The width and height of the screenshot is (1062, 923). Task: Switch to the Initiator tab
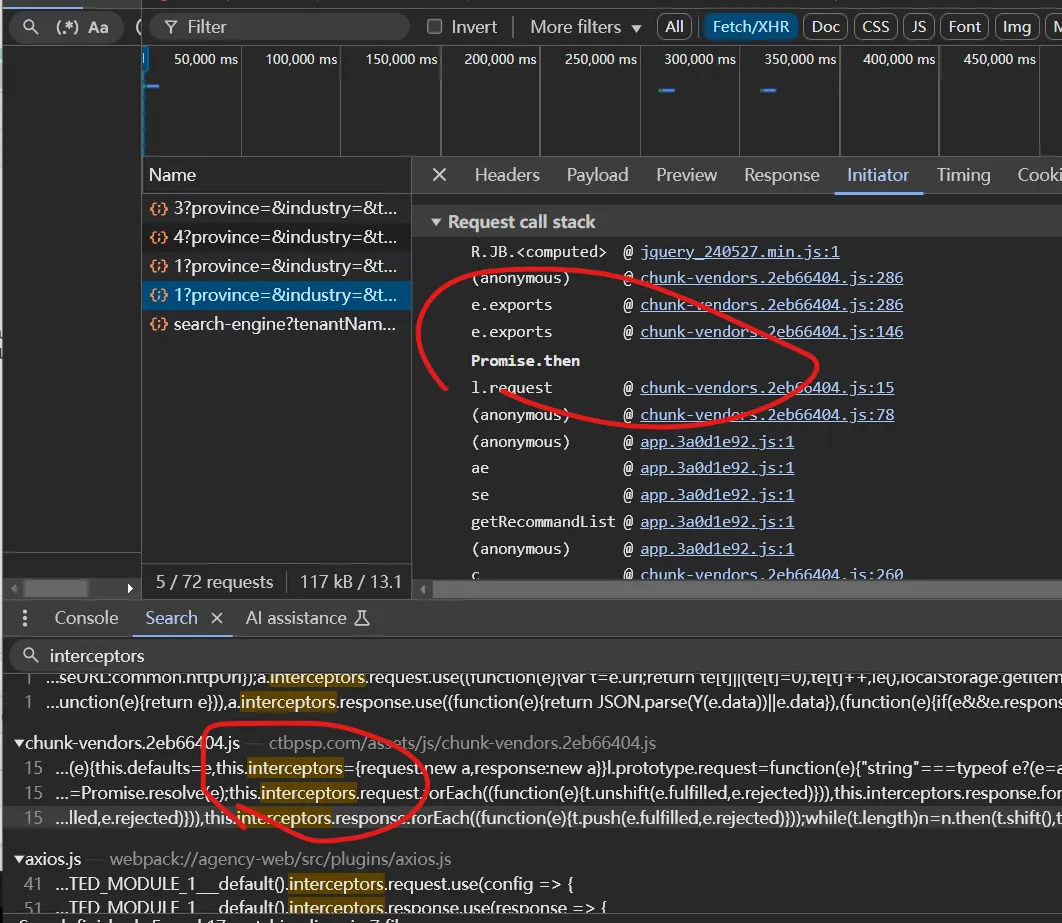[878, 175]
